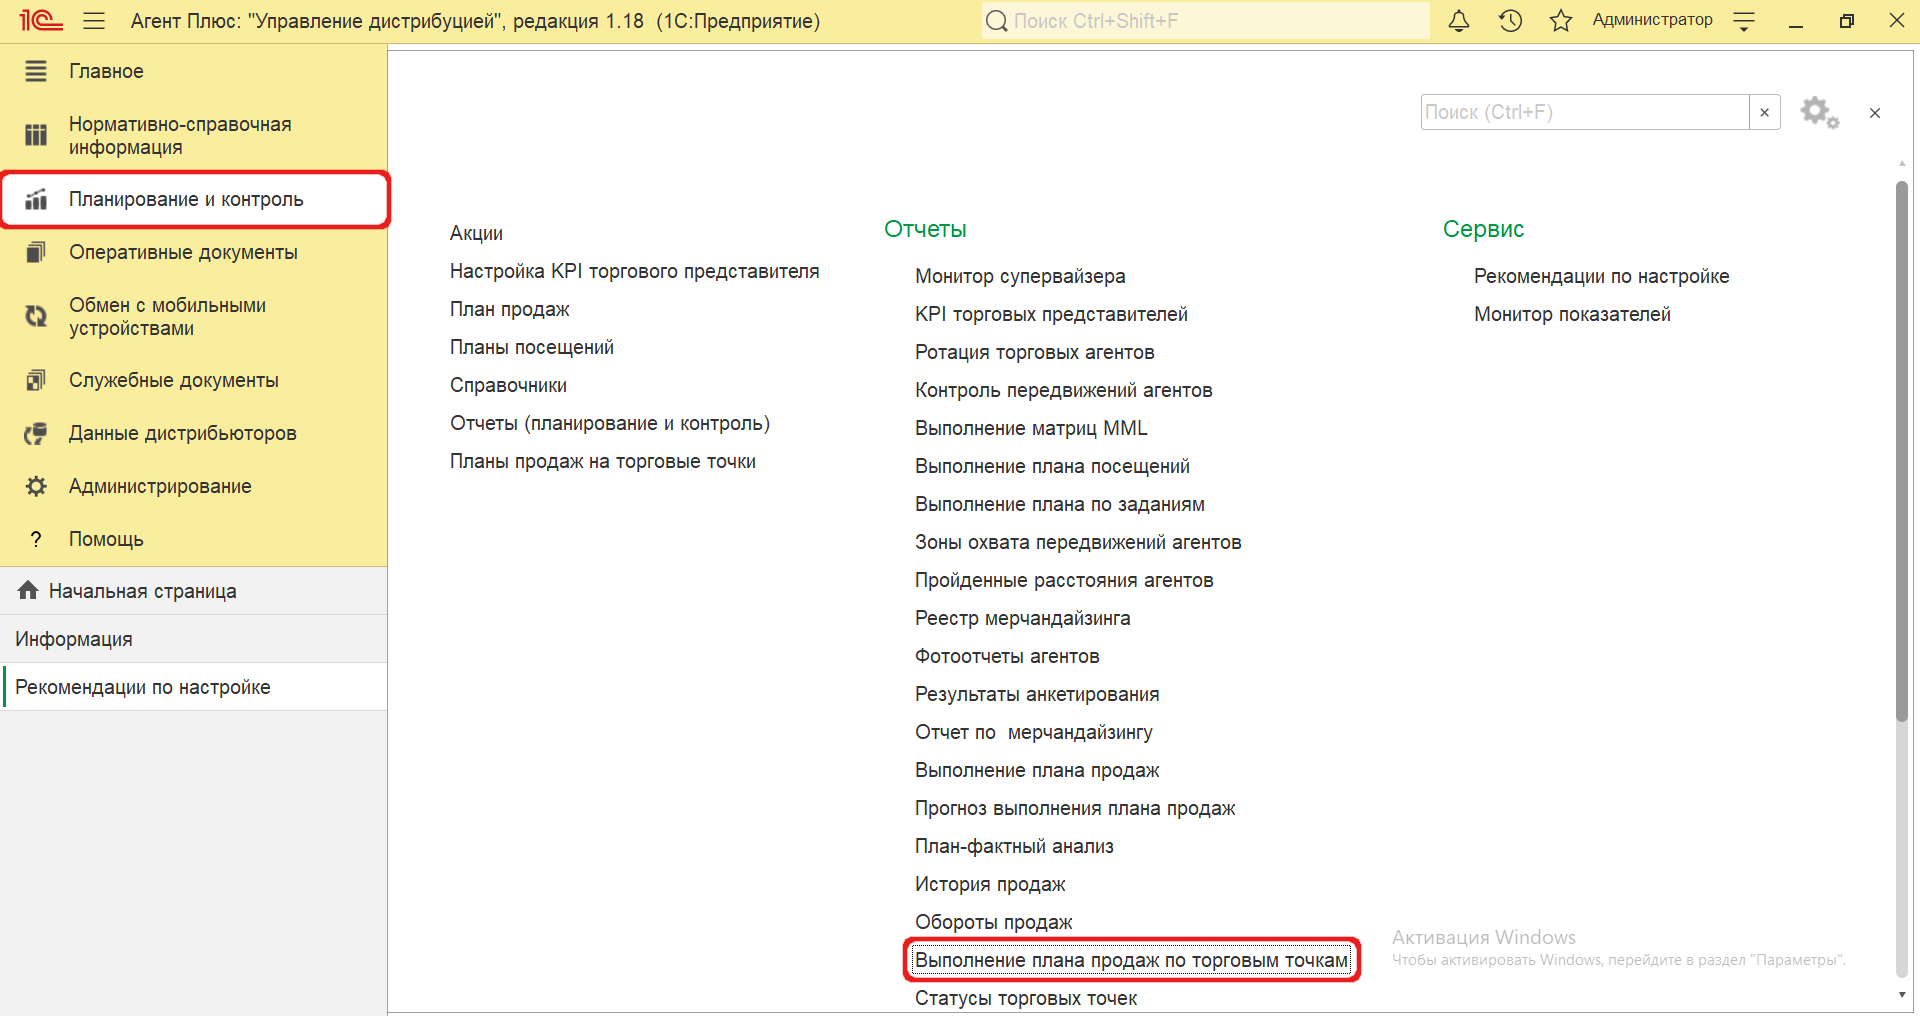Open Результаты анкетирования report
This screenshot has height=1016, width=1920.
pyautogui.click(x=1037, y=694)
